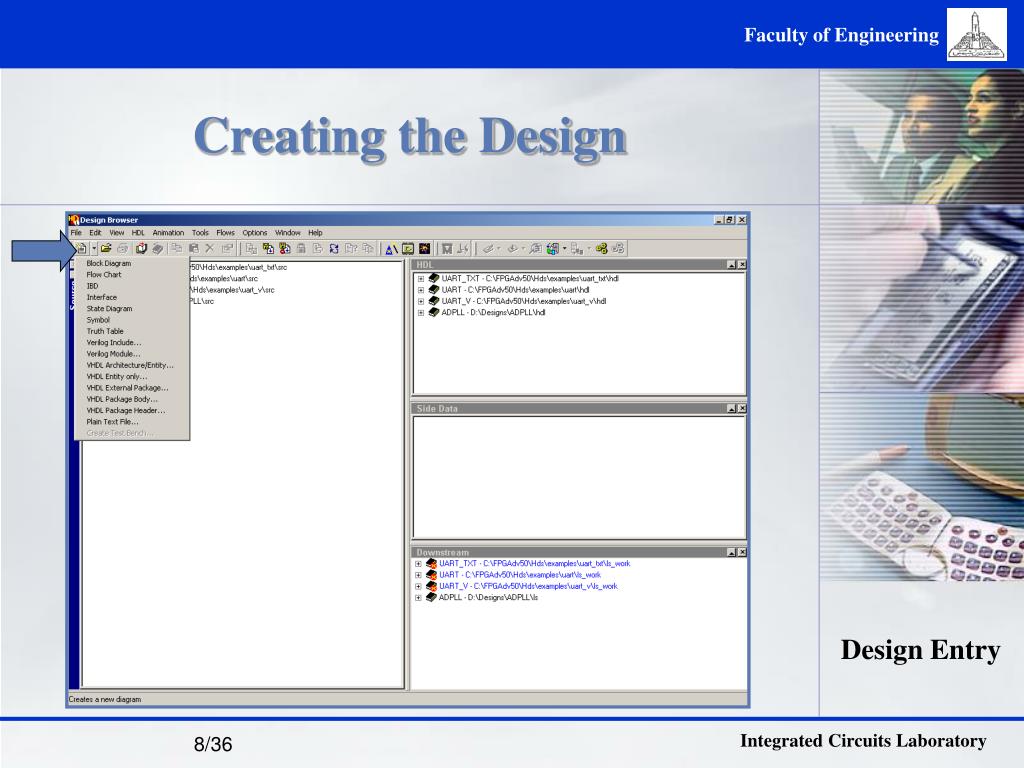The height and width of the screenshot is (768, 1024).
Task: Expand the ADPLL entry in the Downstream panel
Action: (x=418, y=596)
